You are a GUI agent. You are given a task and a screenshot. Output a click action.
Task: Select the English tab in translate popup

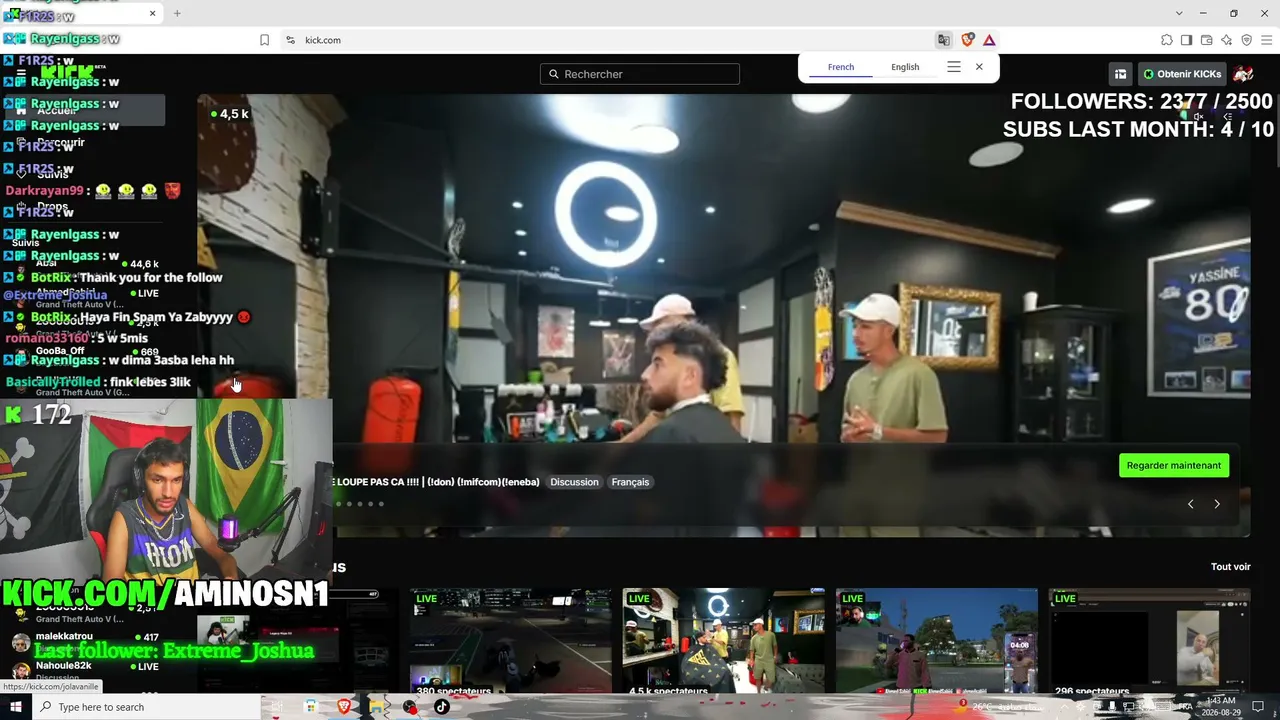pyautogui.click(x=905, y=67)
